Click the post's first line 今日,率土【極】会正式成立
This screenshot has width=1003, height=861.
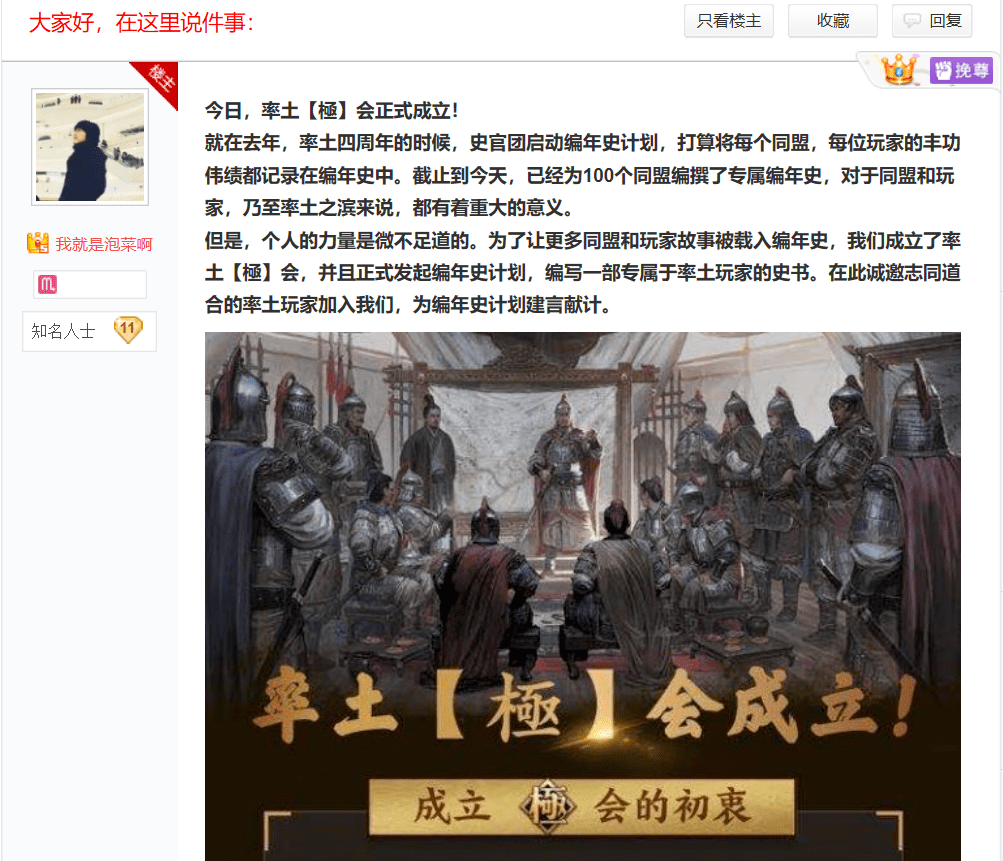(x=331, y=110)
